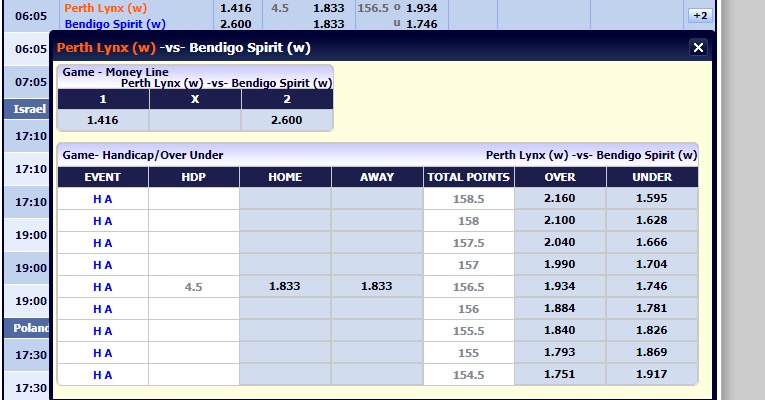Choose over 155 at odds 1.793
Screen dimensions: 765x400
tap(560, 352)
